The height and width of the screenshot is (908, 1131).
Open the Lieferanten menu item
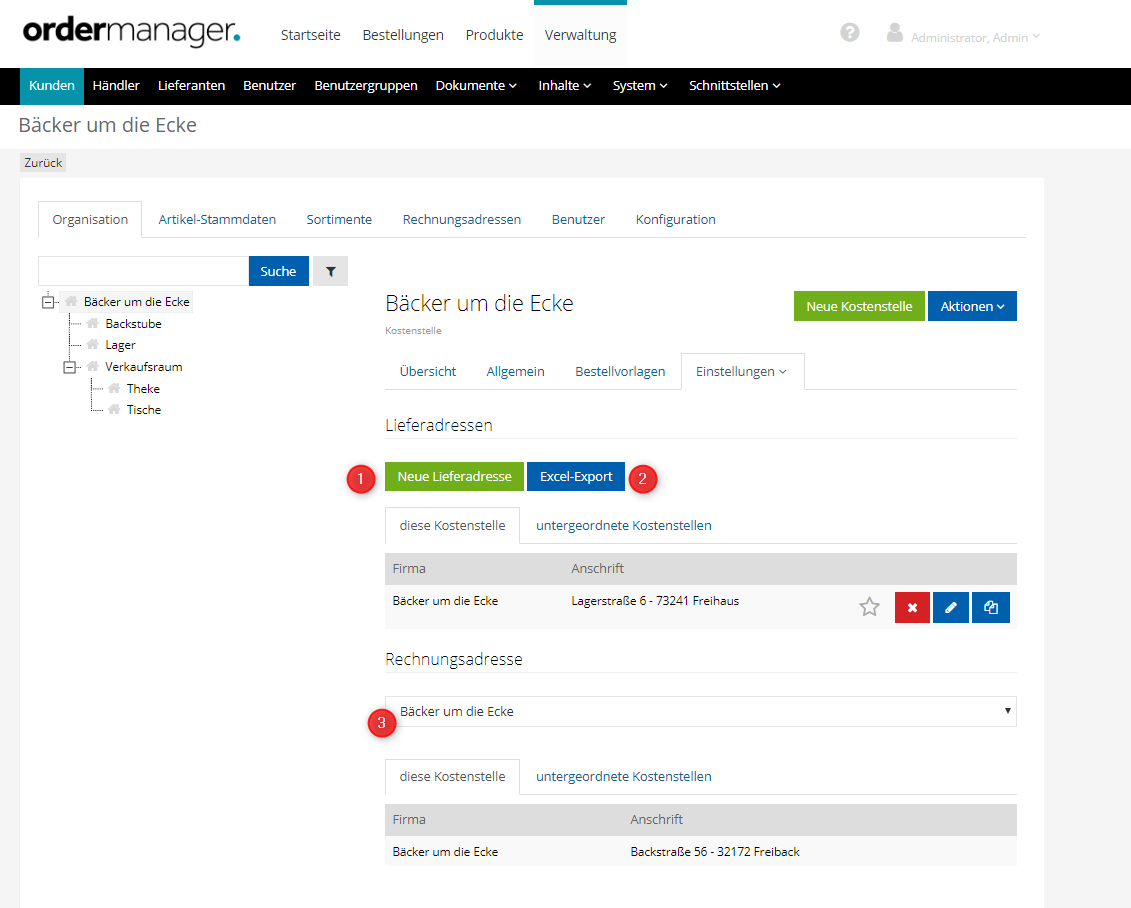pos(191,85)
